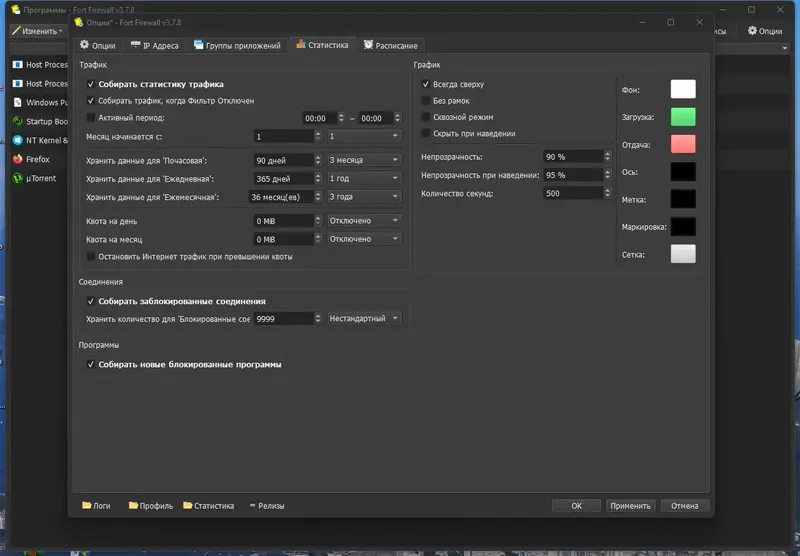Switch to the Расписание tab

click(x=391, y=45)
